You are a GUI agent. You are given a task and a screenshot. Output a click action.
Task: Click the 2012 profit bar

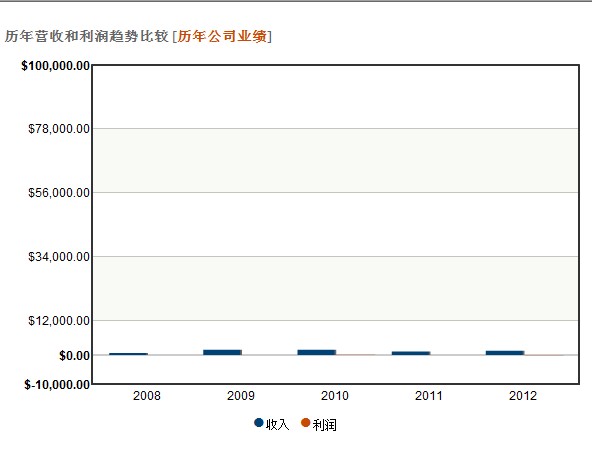(x=544, y=355)
